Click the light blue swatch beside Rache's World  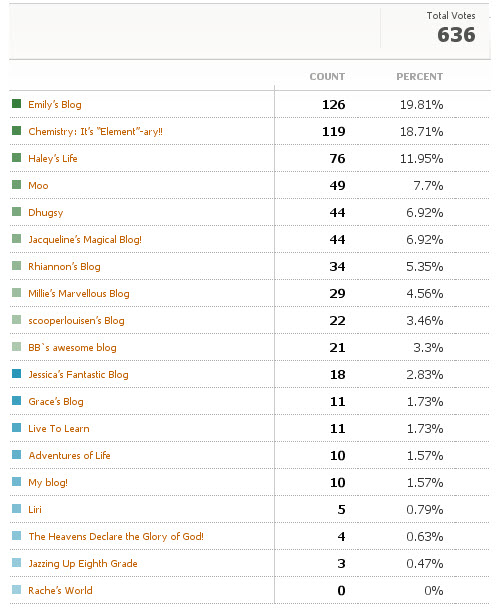coord(16,589)
